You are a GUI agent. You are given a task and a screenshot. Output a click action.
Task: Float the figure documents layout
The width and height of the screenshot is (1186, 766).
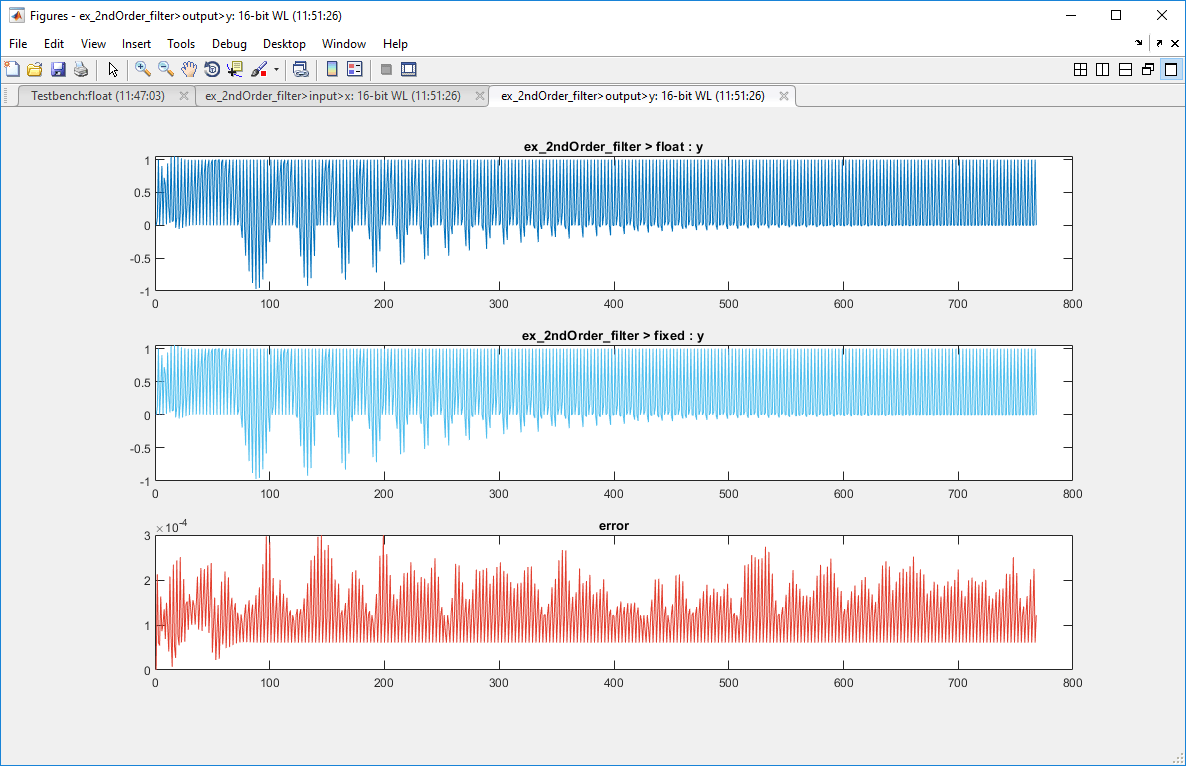tap(1146, 69)
